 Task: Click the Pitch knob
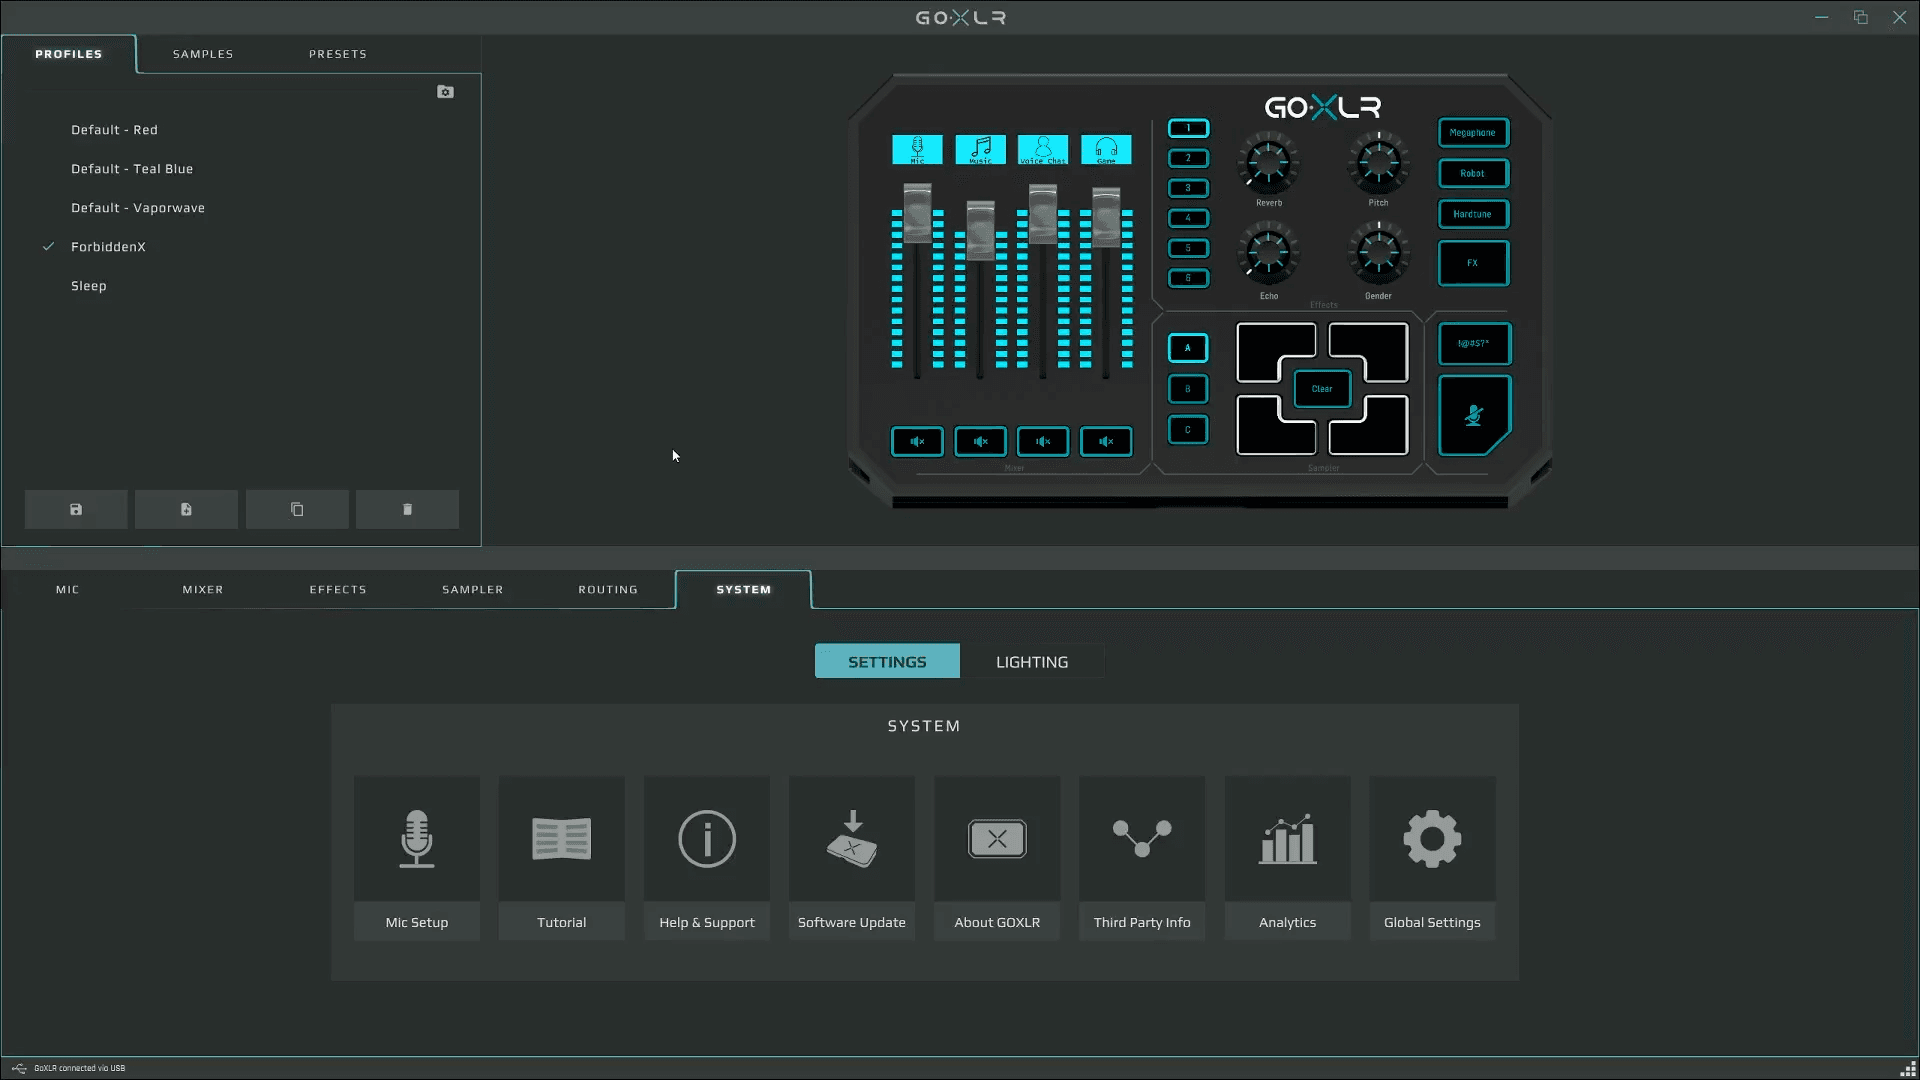coord(1378,163)
